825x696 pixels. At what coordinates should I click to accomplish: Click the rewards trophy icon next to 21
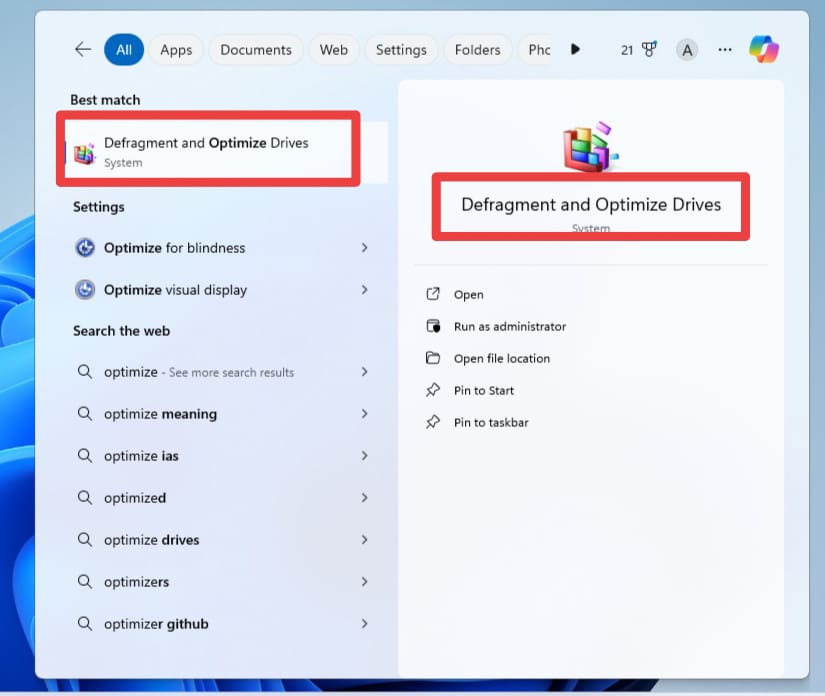click(649, 49)
